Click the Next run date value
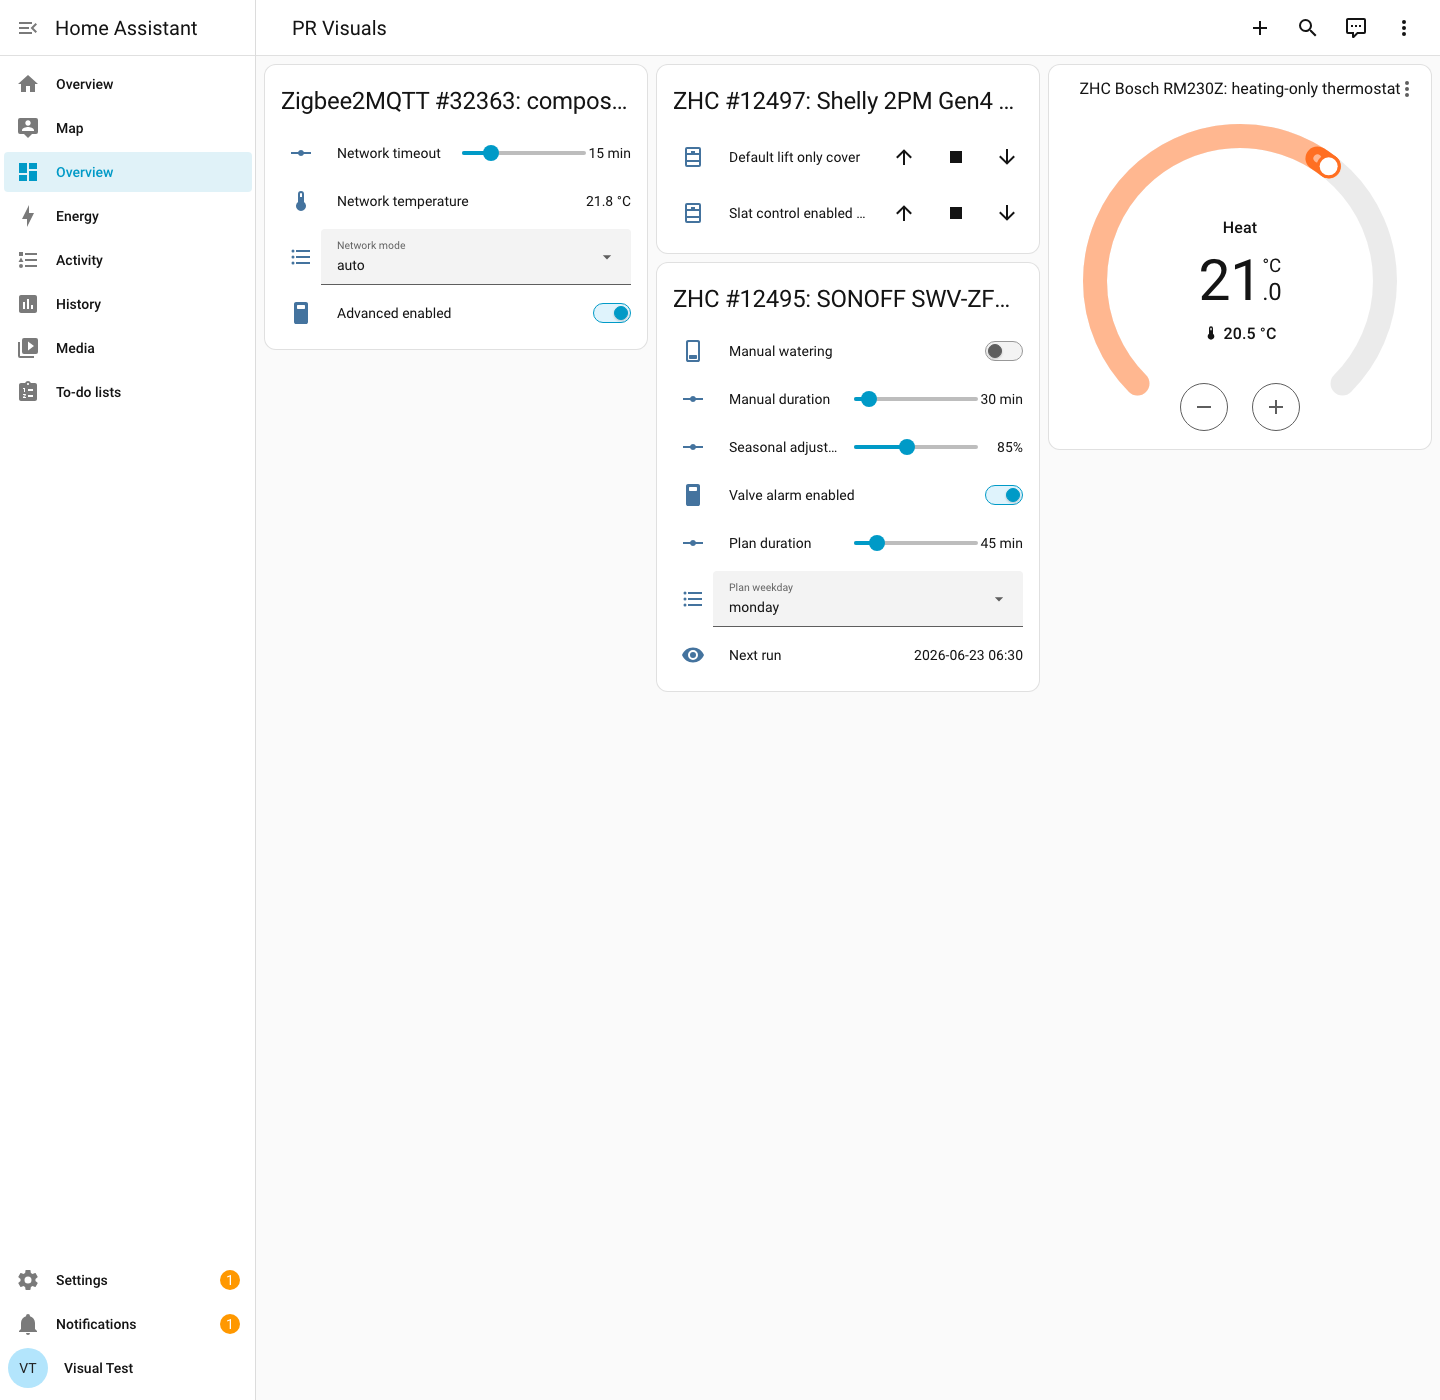Image resolution: width=1440 pixels, height=1400 pixels. point(968,655)
